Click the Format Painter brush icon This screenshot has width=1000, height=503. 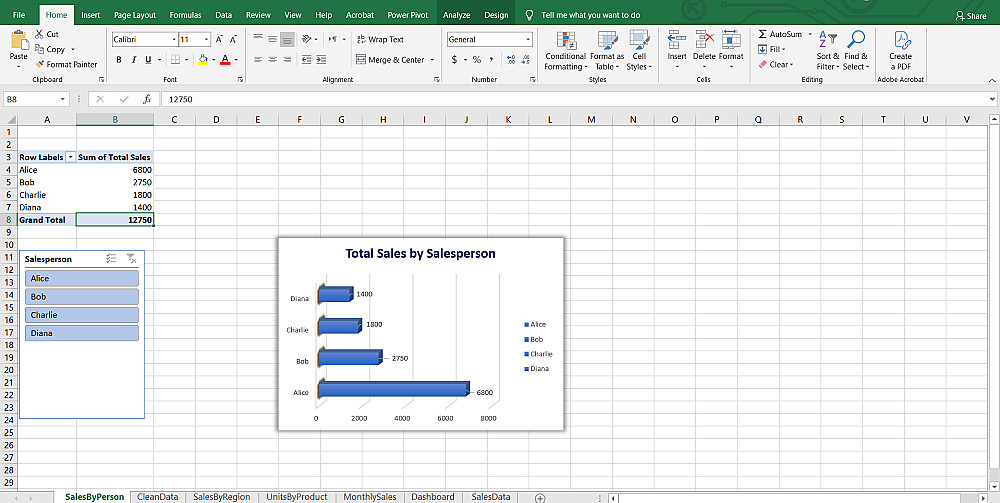pos(39,64)
